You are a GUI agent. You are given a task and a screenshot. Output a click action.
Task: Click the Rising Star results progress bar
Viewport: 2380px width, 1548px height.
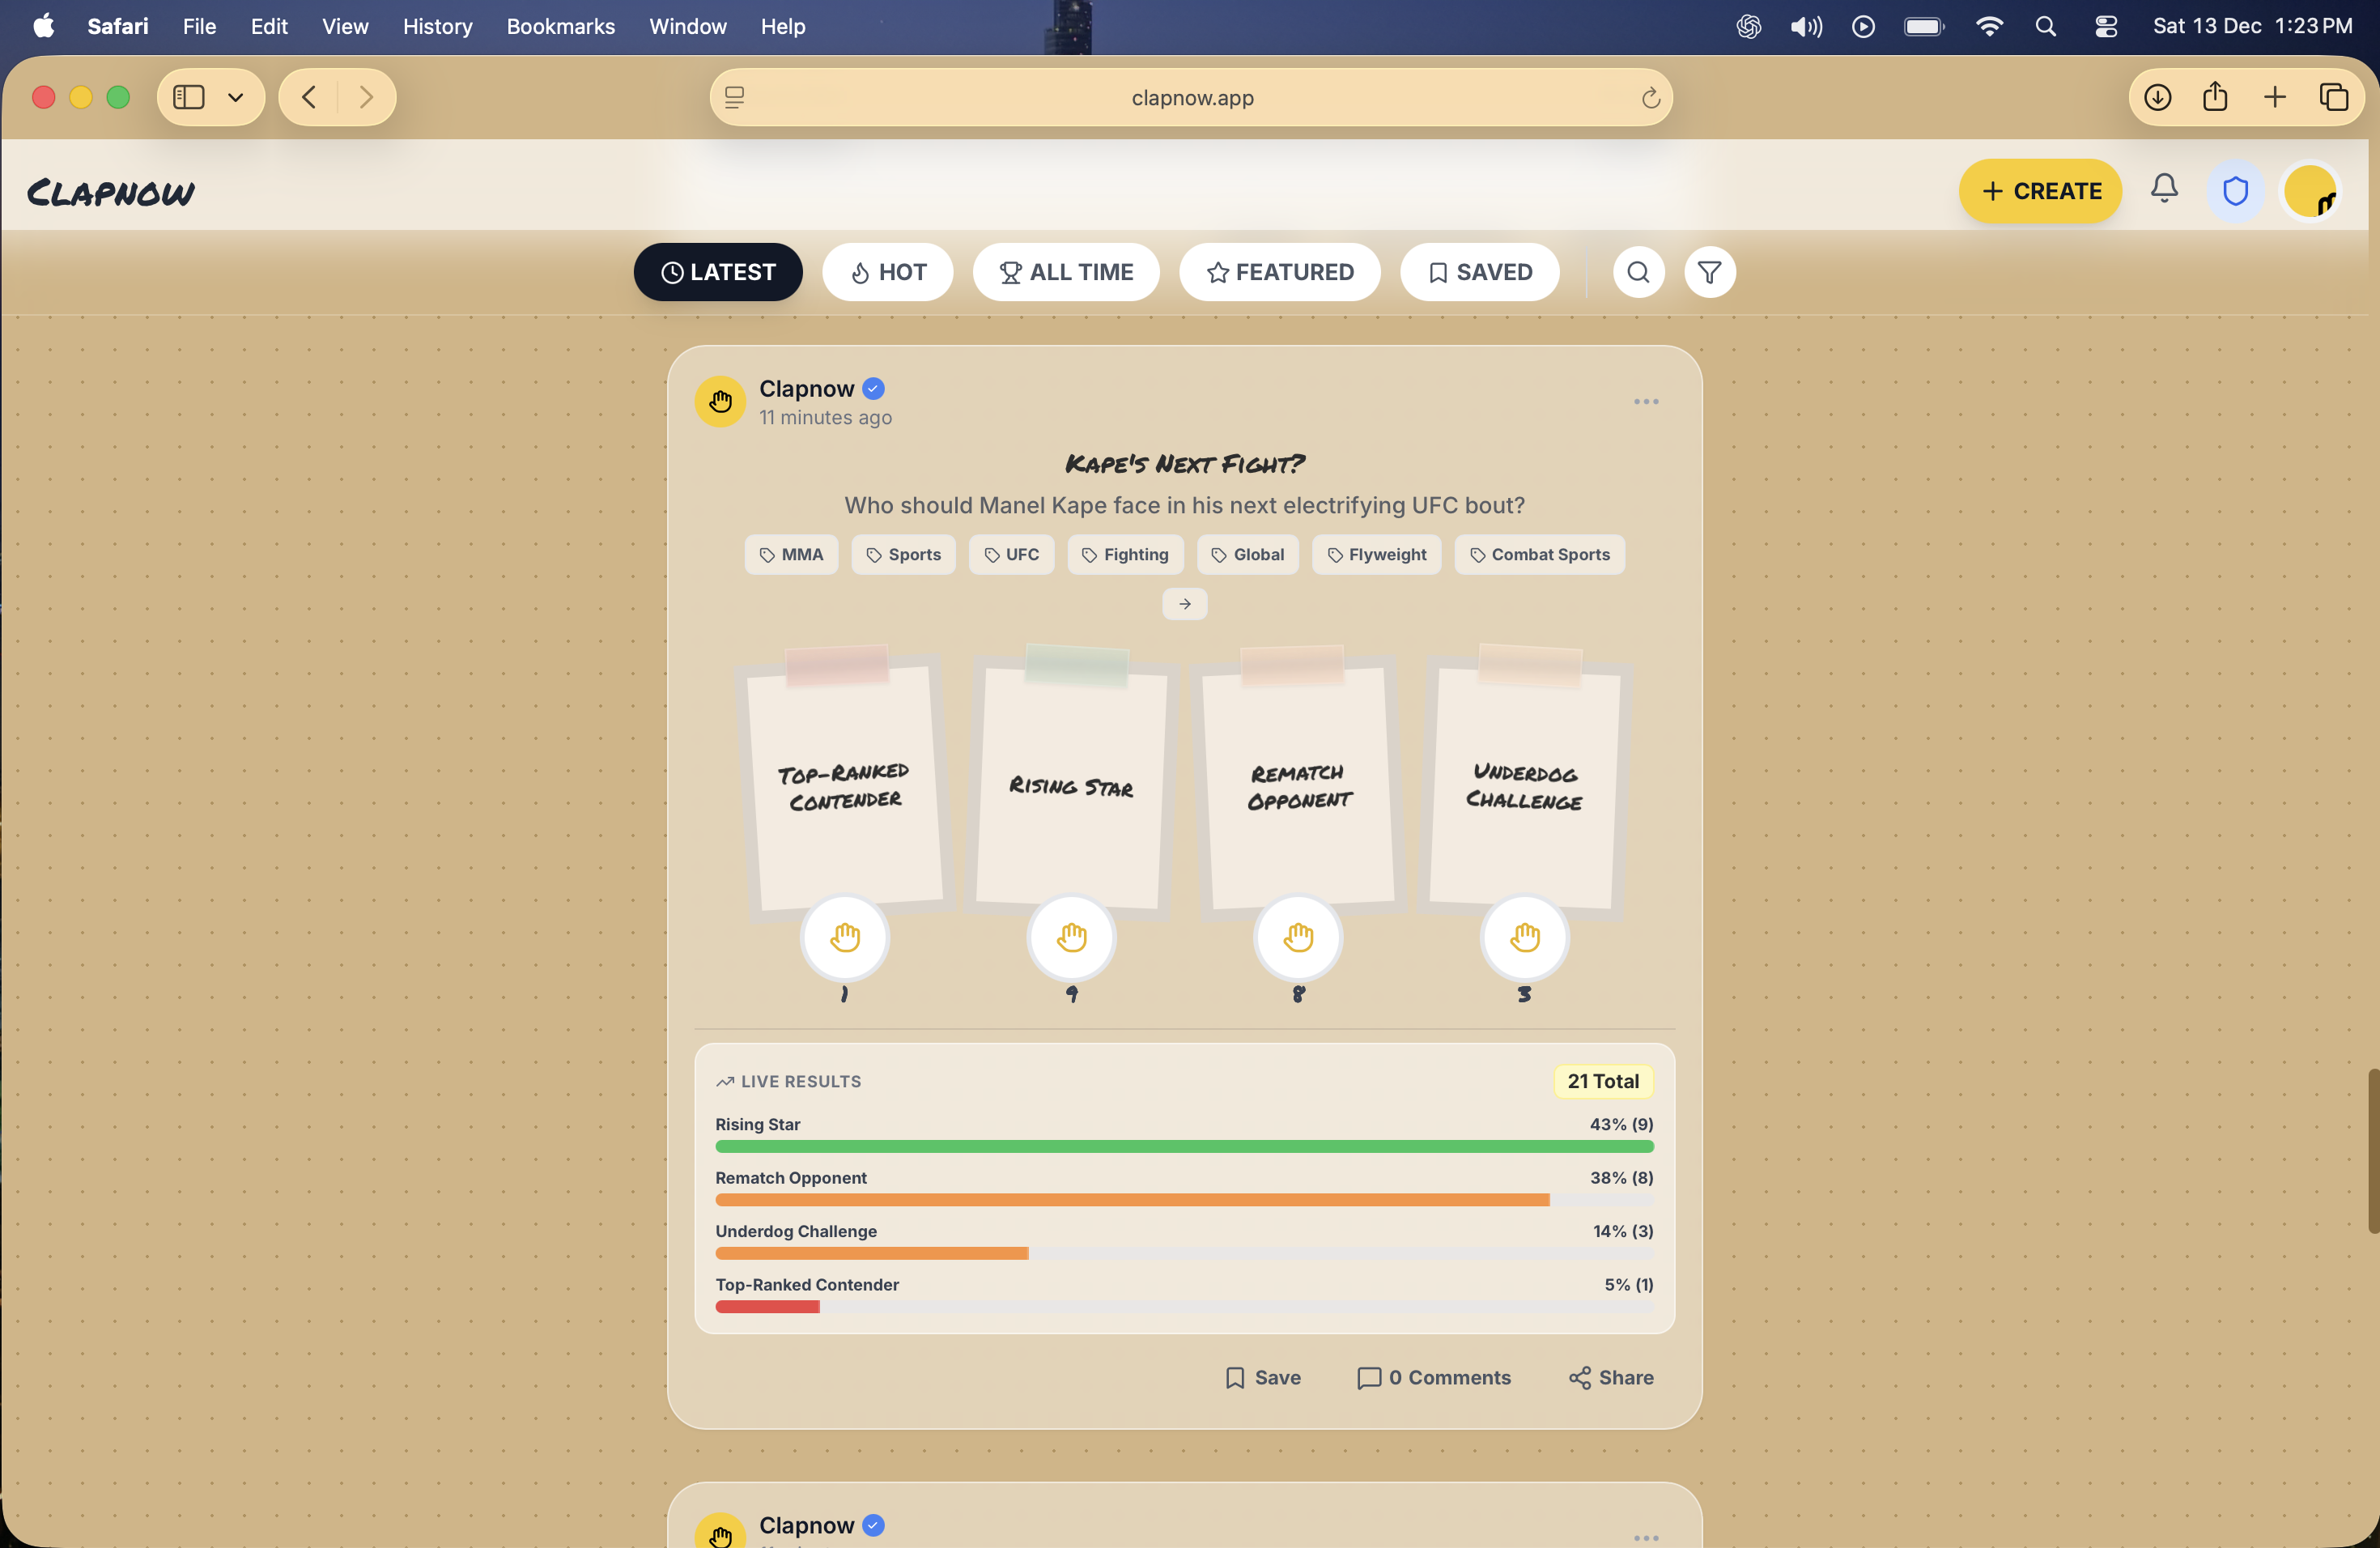click(1184, 1147)
